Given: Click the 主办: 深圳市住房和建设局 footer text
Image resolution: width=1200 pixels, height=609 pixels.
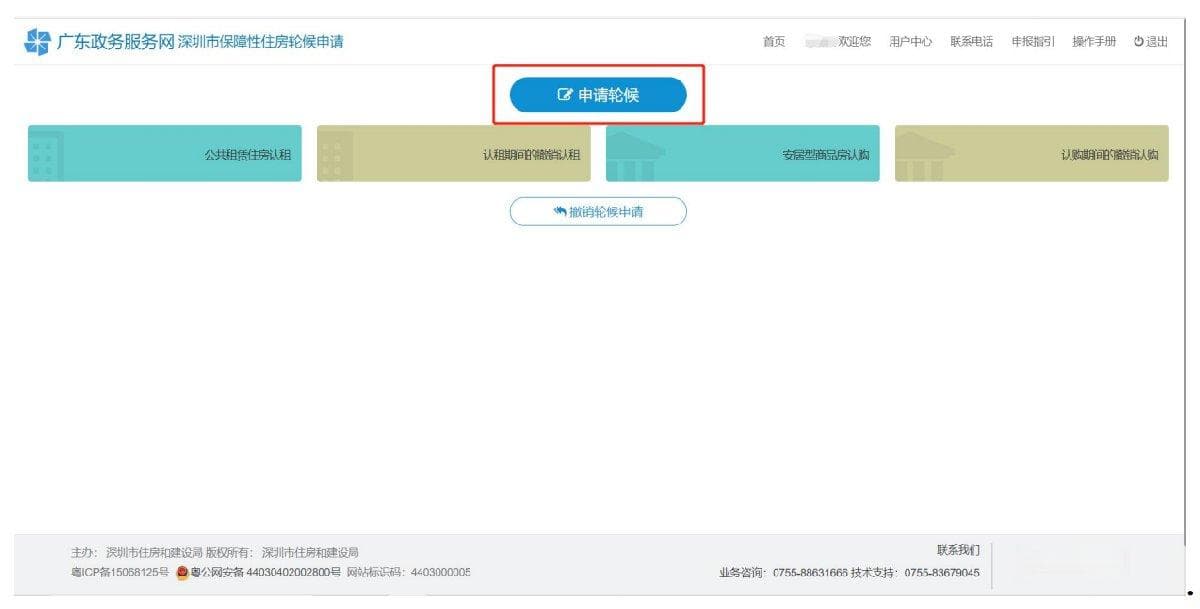Looking at the screenshot, I should [137, 552].
